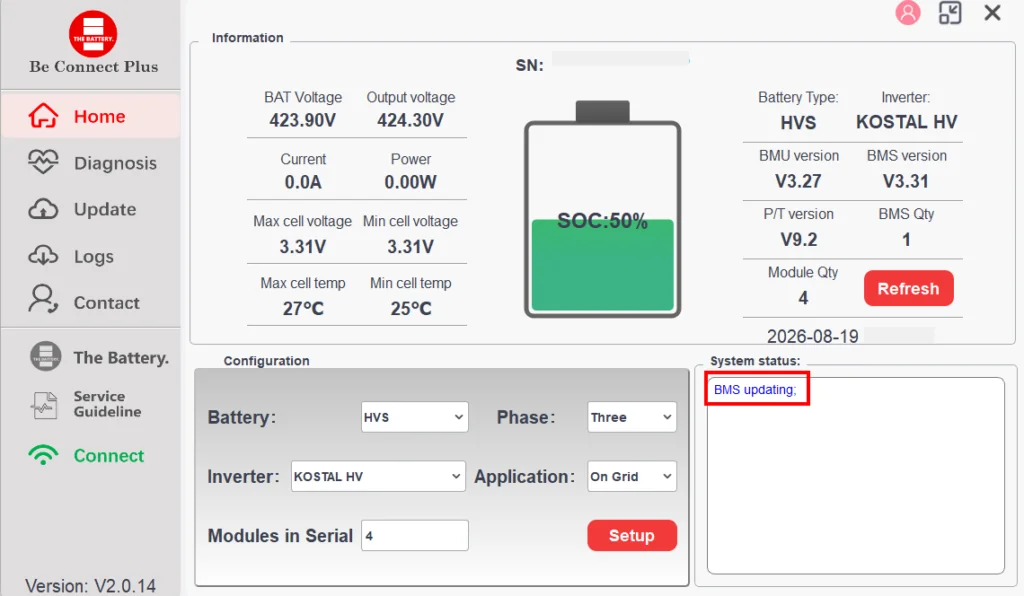The width and height of the screenshot is (1024, 596).
Task: Click the Power value 0.00W
Action: coord(410,182)
